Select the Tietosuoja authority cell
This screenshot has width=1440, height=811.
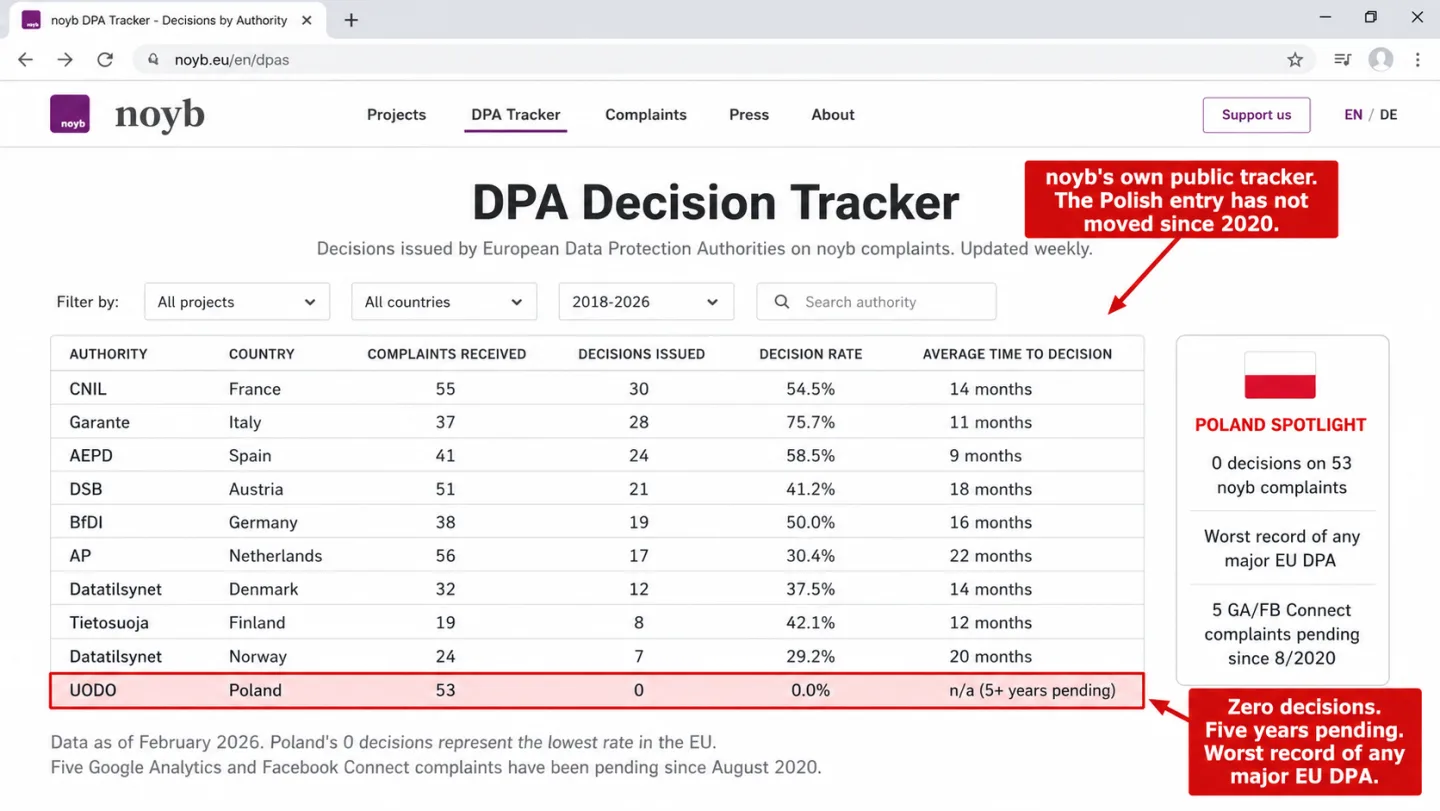[x=109, y=623]
